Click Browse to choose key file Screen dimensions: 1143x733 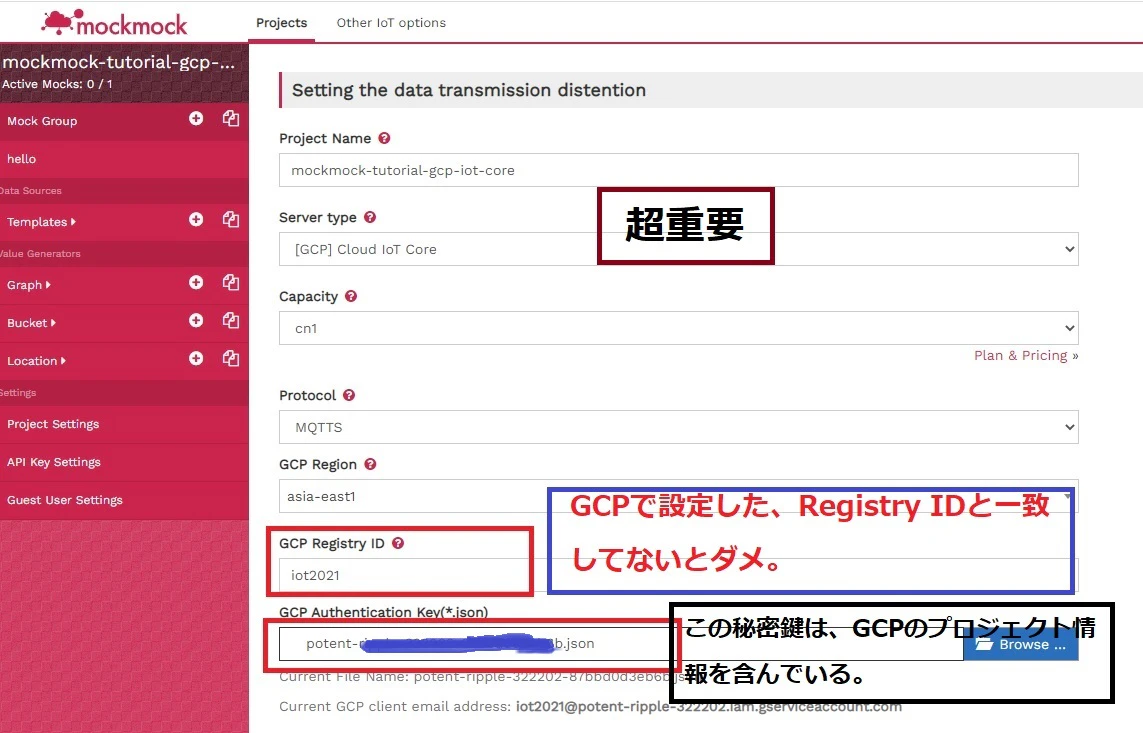coord(1021,644)
